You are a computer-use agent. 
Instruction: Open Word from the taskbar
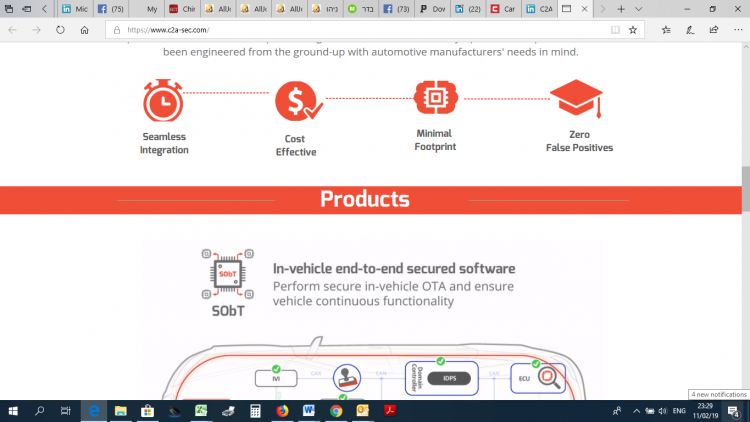coord(309,411)
